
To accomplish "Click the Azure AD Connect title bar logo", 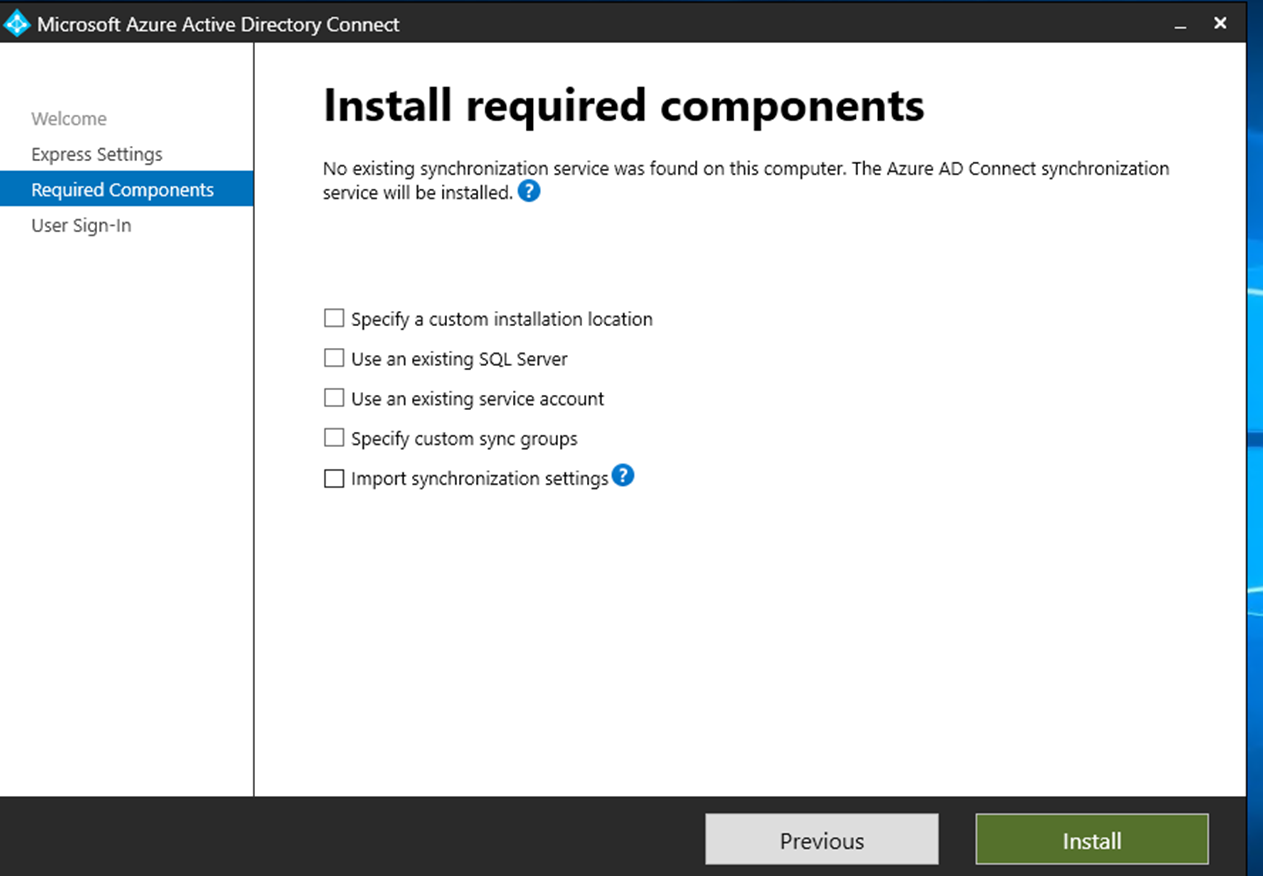I will [18, 24].
